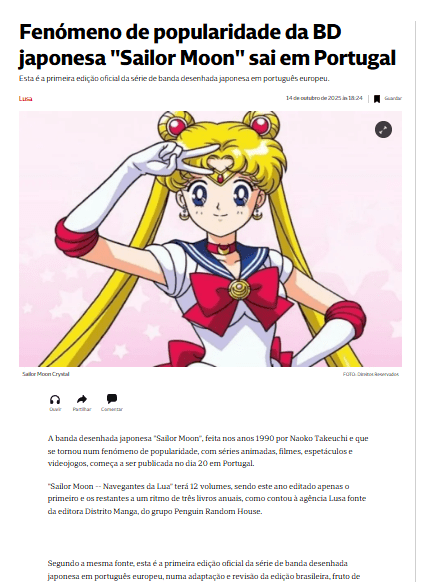This screenshot has width=425, height=582.
Task: Open the Lusa author link
Action: 26,98
